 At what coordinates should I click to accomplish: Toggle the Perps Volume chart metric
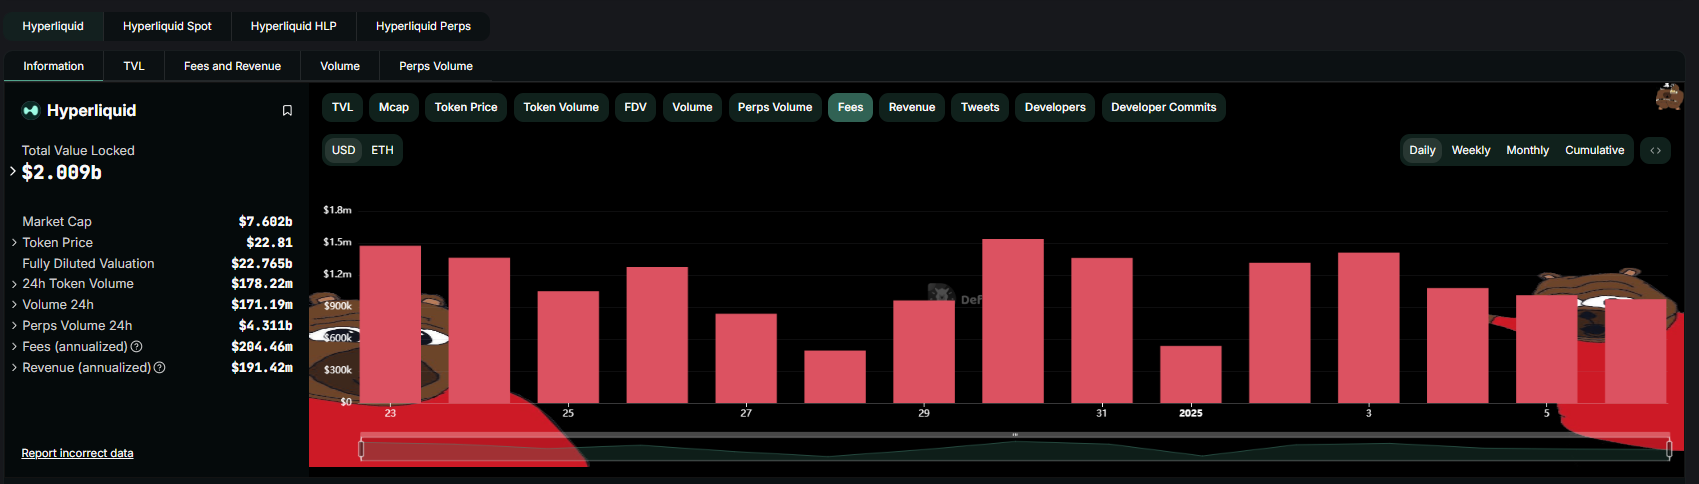pyautogui.click(x=775, y=107)
